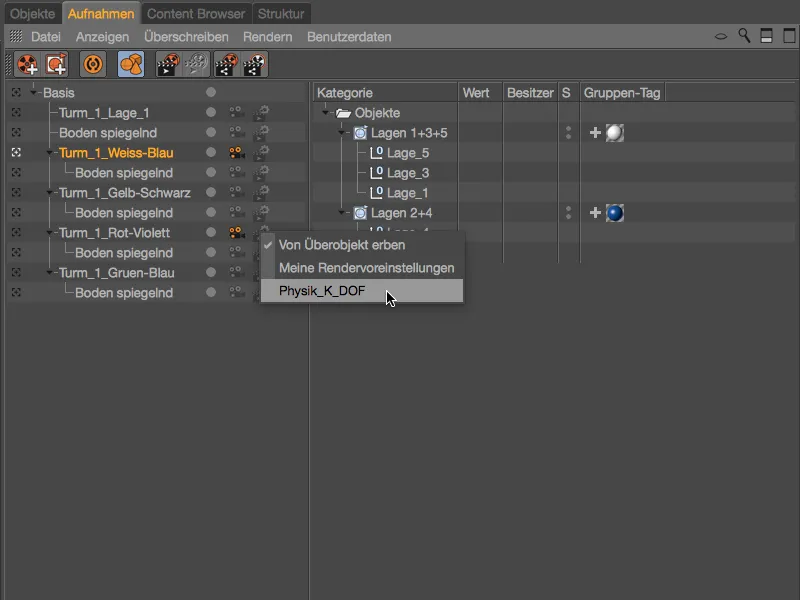Click the single-panel layout icon far right
The width and height of the screenshot is (800, 600).
tap(789, 36)
